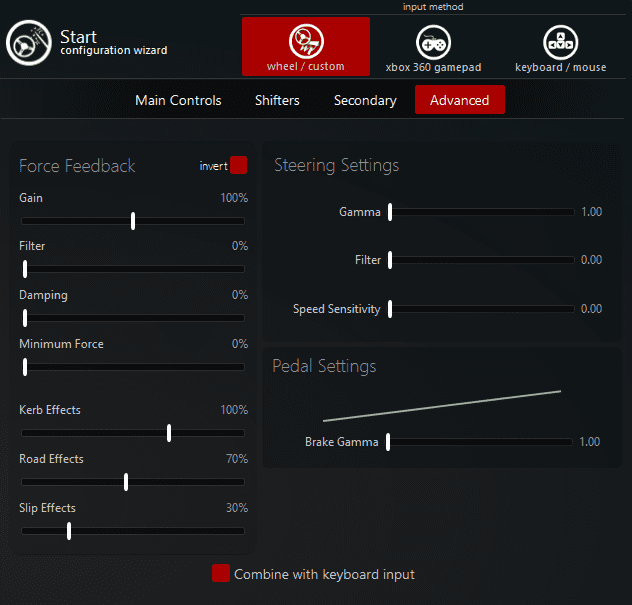Click the Steering Settings Filter value 0.00
Screen dimensions: 632x605
coord(591,260)
